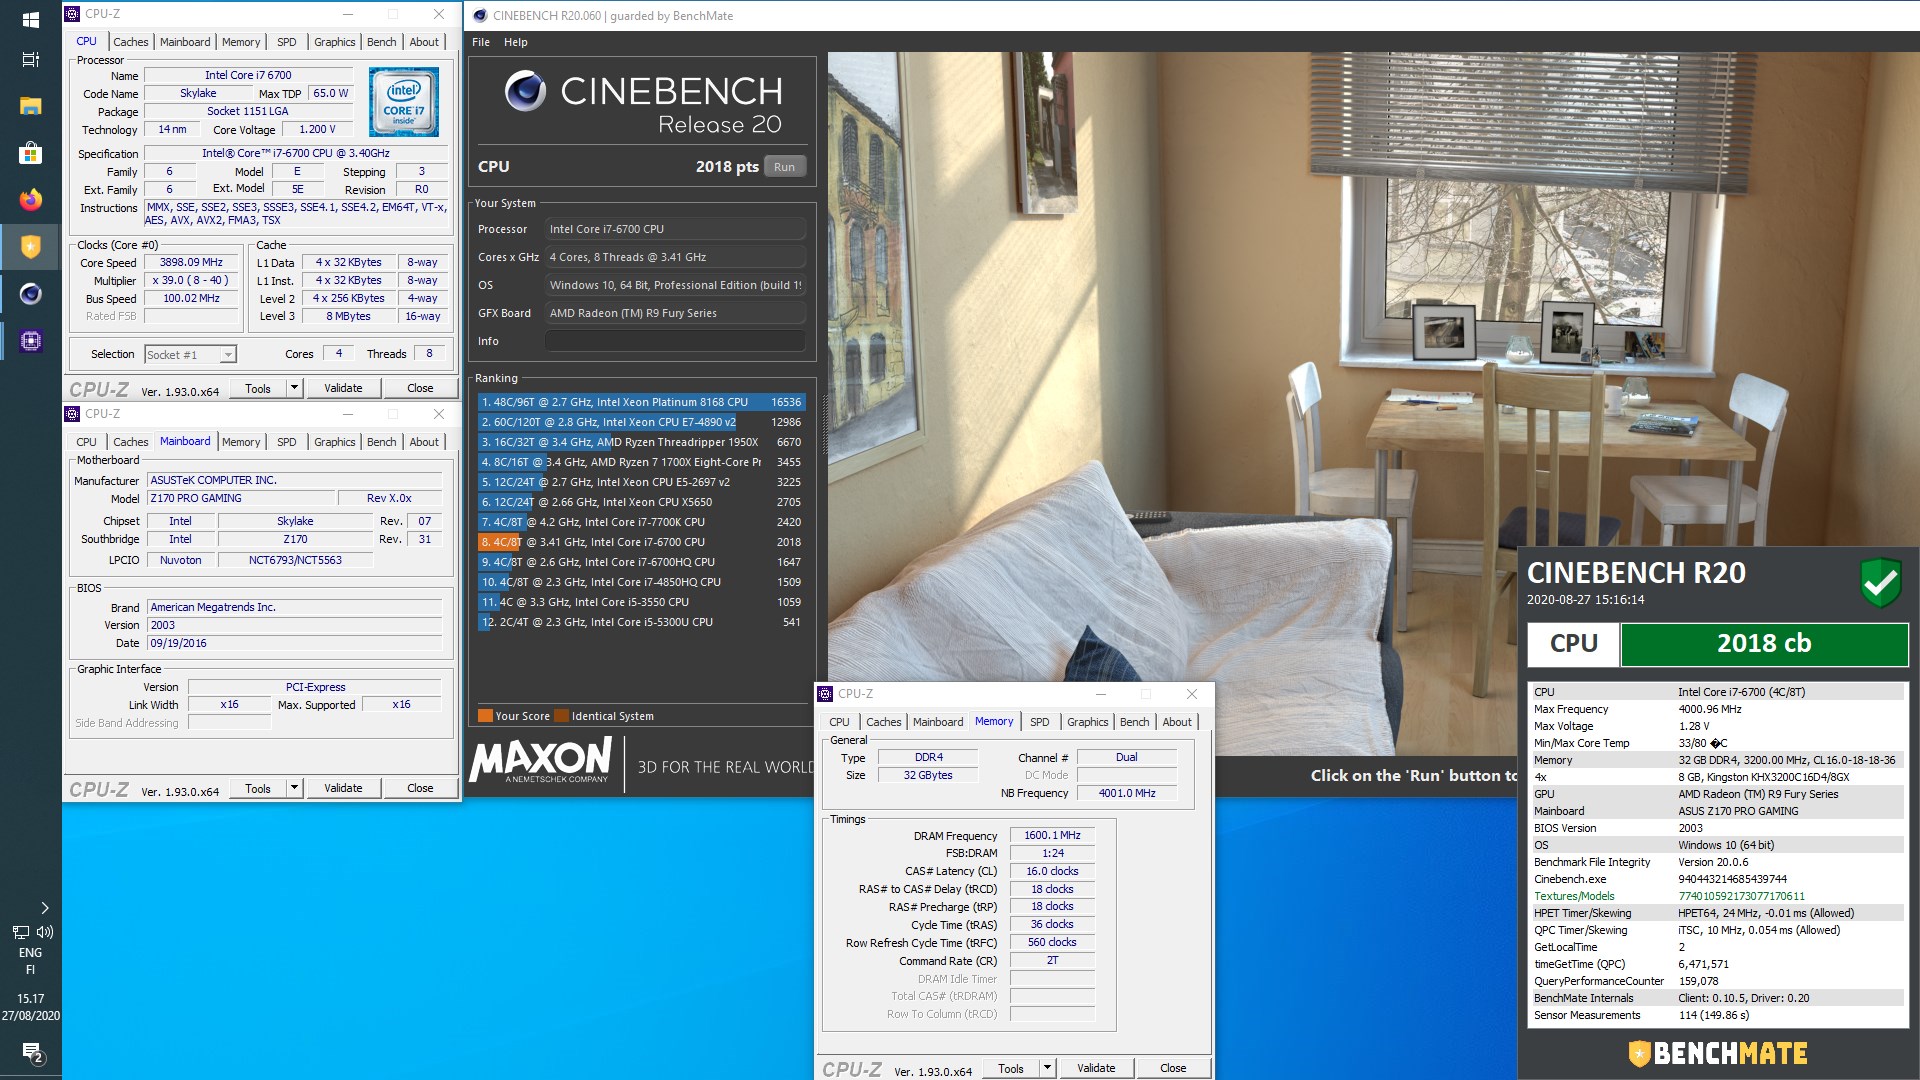Click Max Frequency row in BenchMate
Viewport: 1920px width, 1080px height.
[x=1717, y=709]
